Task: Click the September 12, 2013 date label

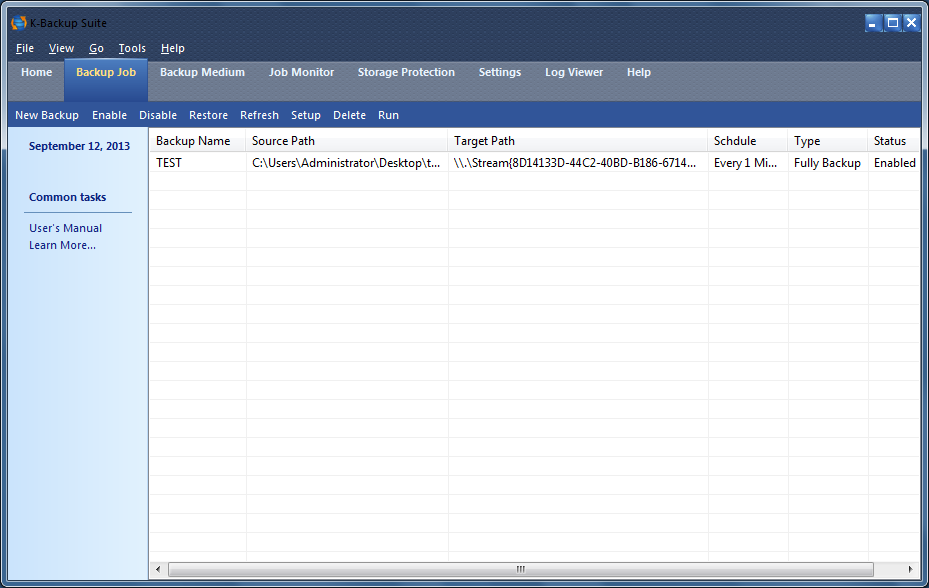Action: (x=79, y=146)
